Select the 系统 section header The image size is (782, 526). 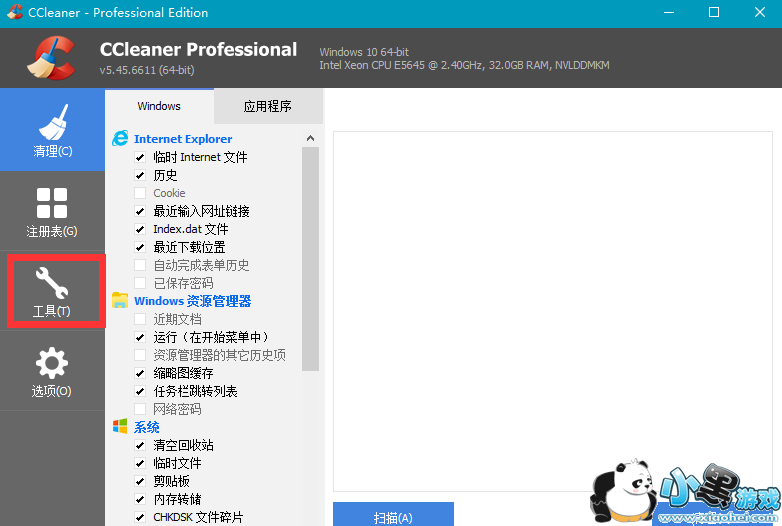(x=147, y=427)
